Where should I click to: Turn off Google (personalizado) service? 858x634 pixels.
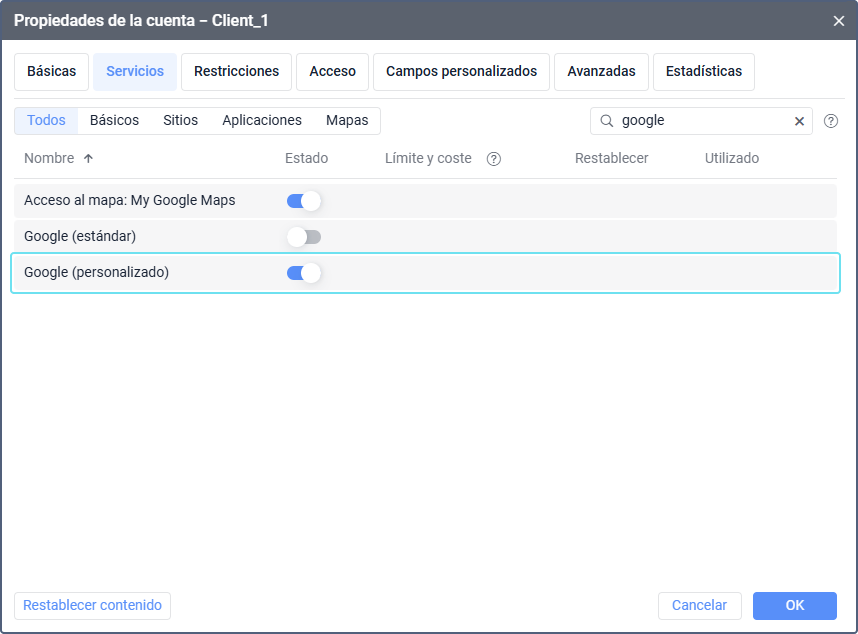click(x=304, y=273)
